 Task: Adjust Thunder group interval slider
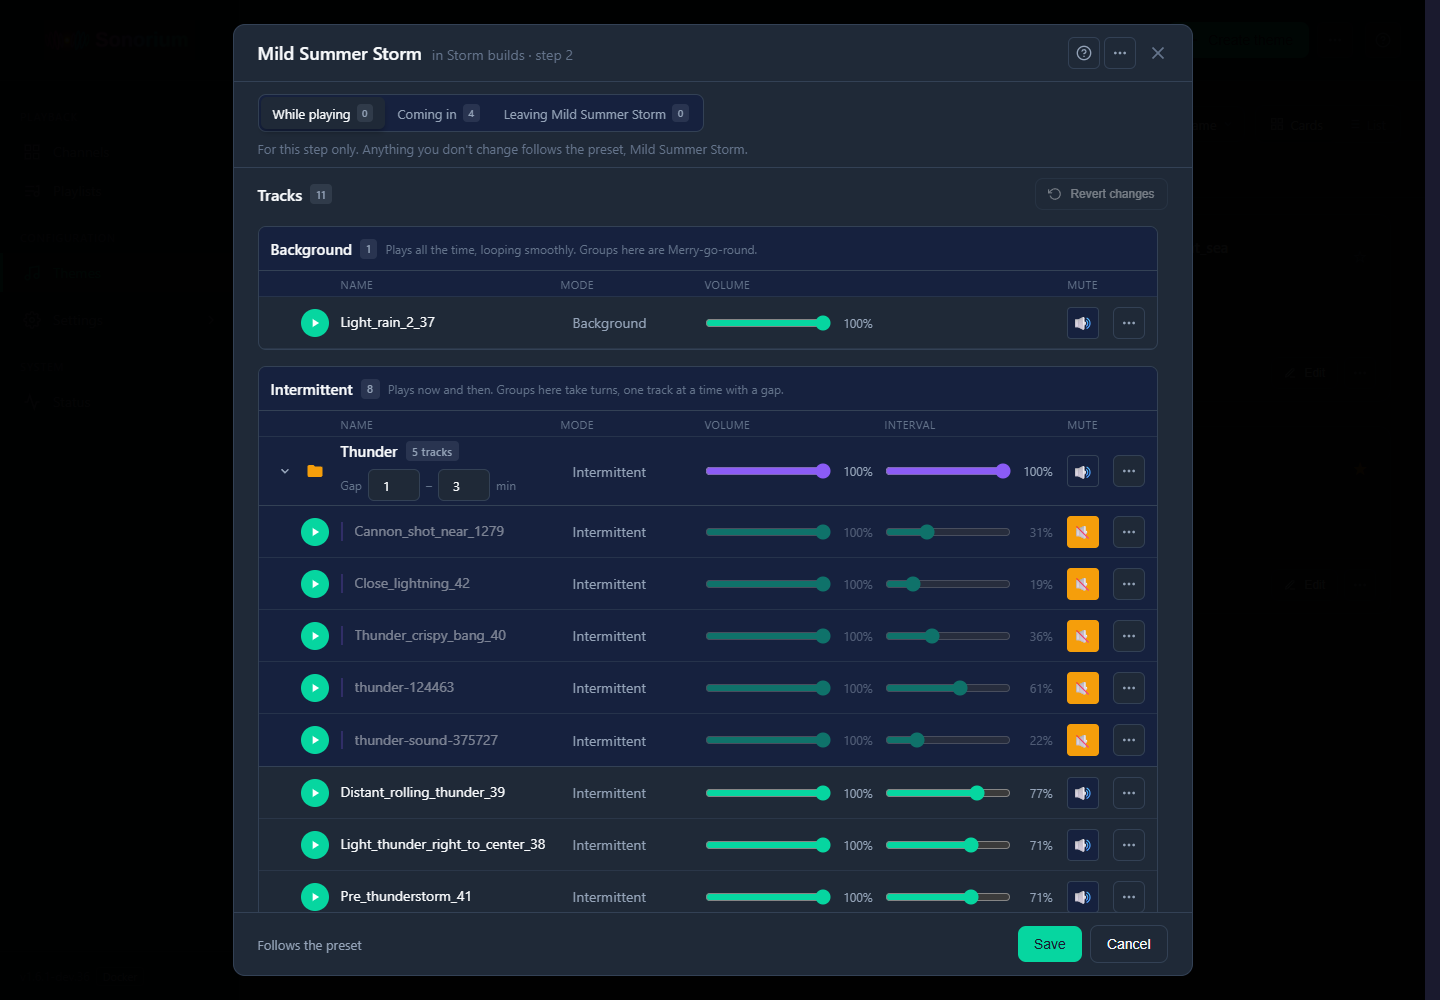tap(948, 471)
